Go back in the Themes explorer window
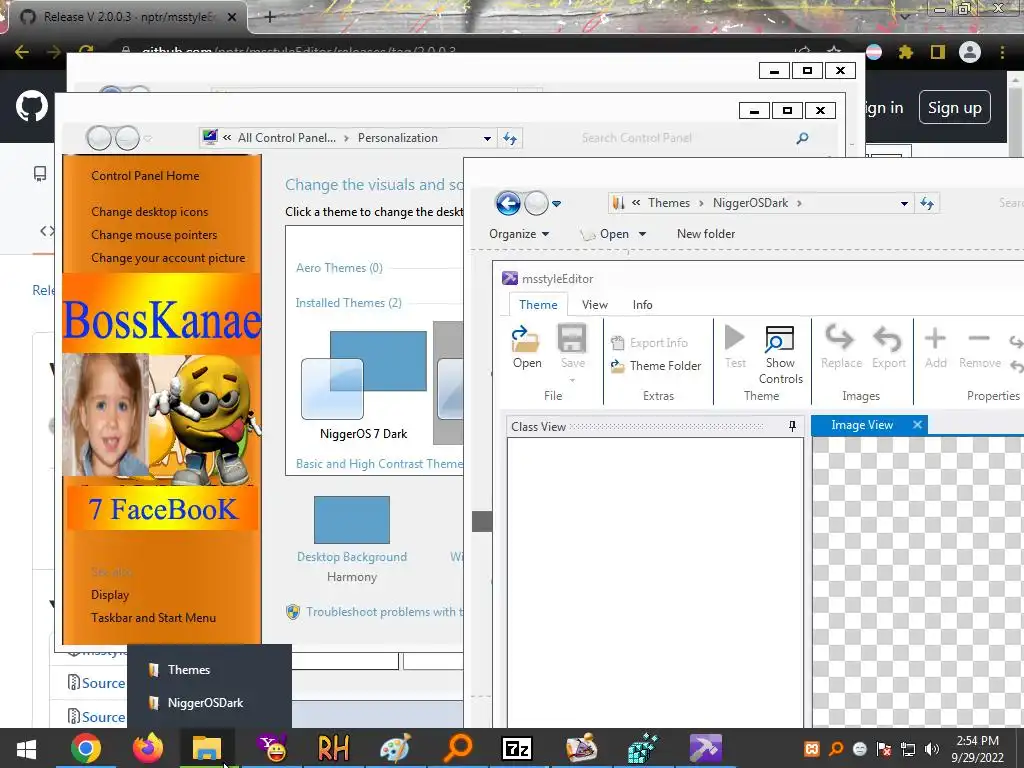 (508, 203)
